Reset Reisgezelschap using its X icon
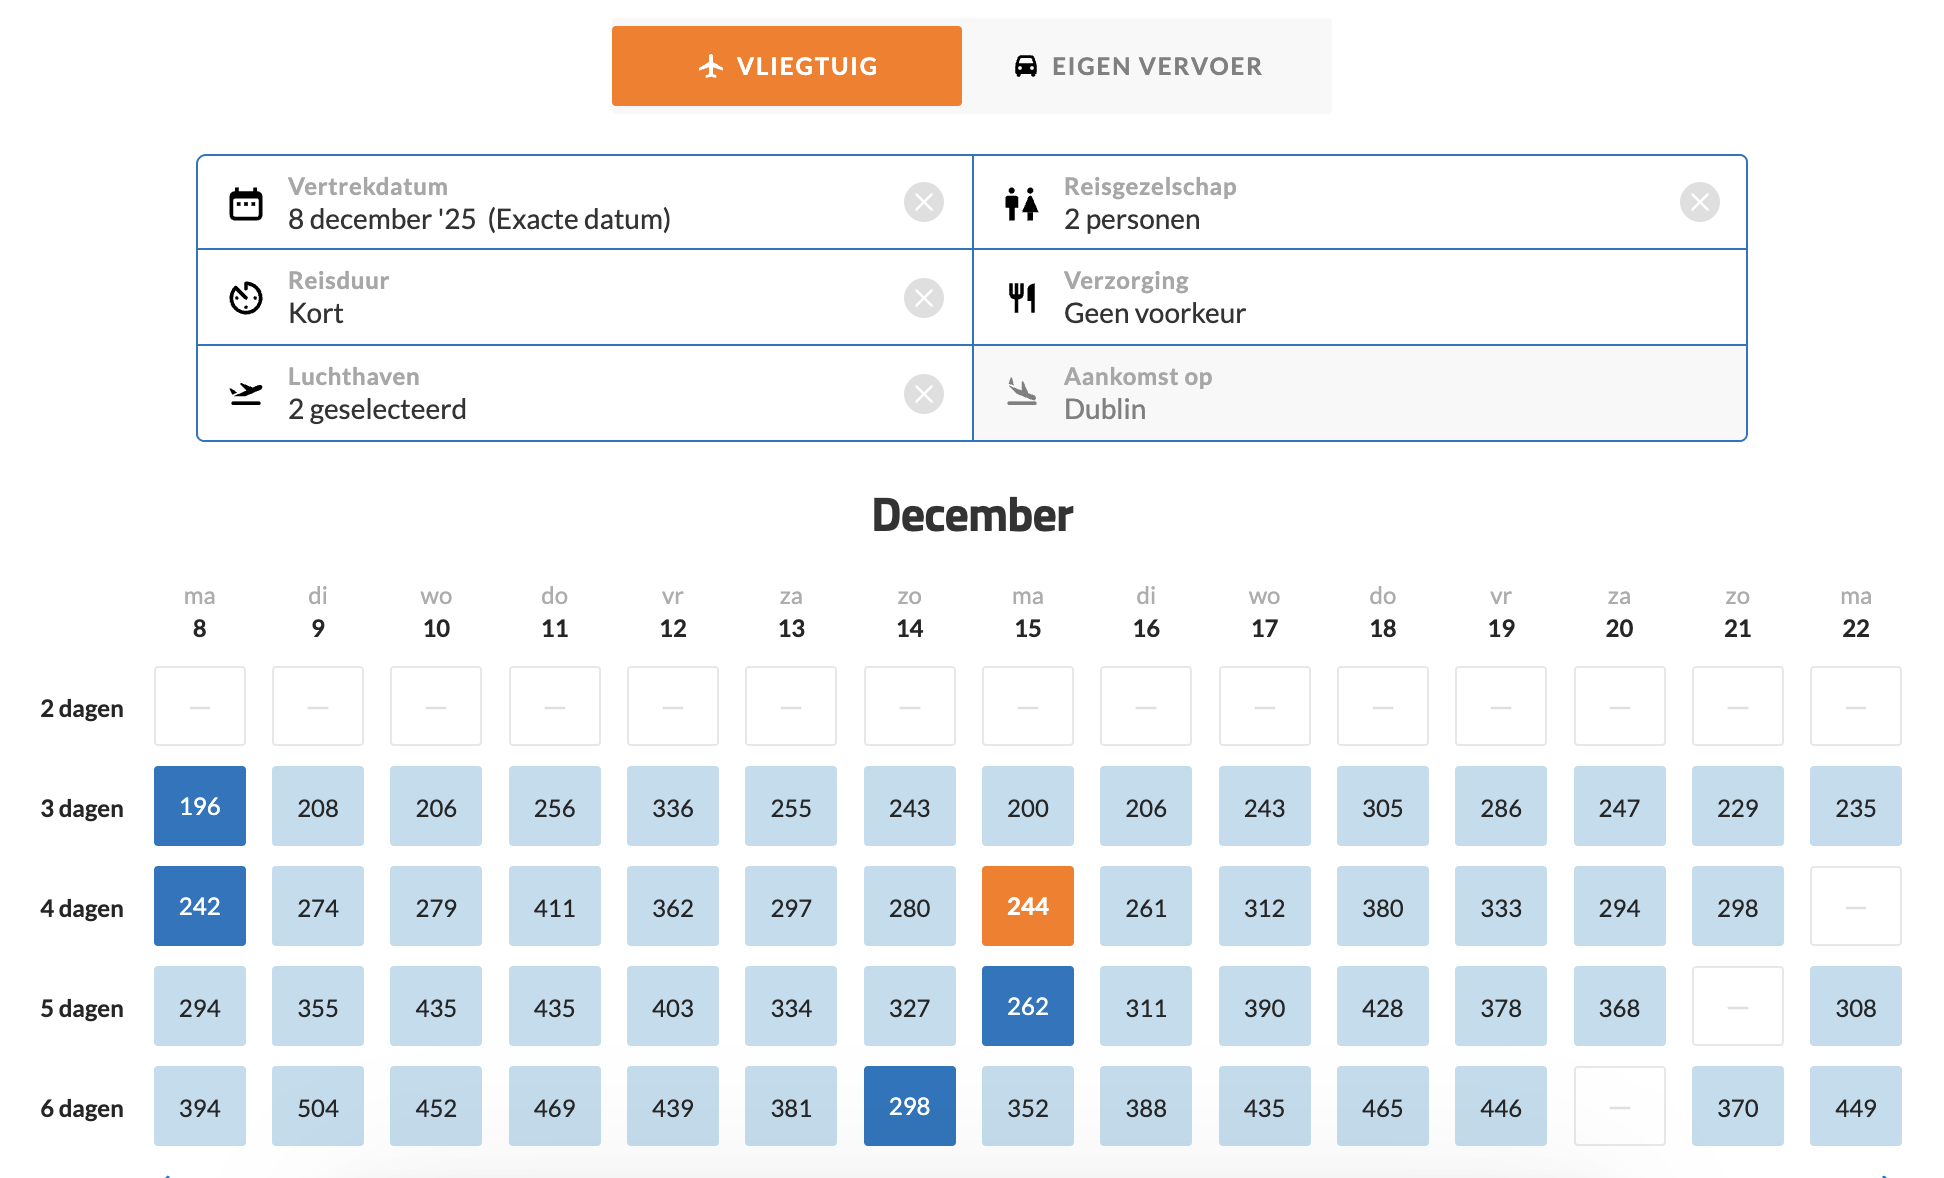Screen dimensions: 1944x1178 tap(1699, 203)
